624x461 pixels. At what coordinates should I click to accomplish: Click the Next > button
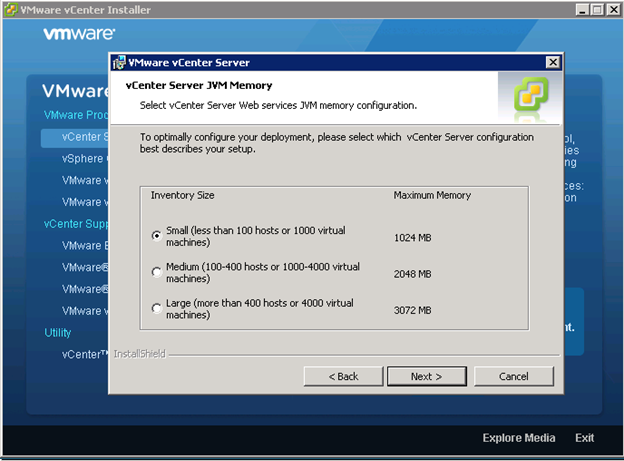(427, 376)
